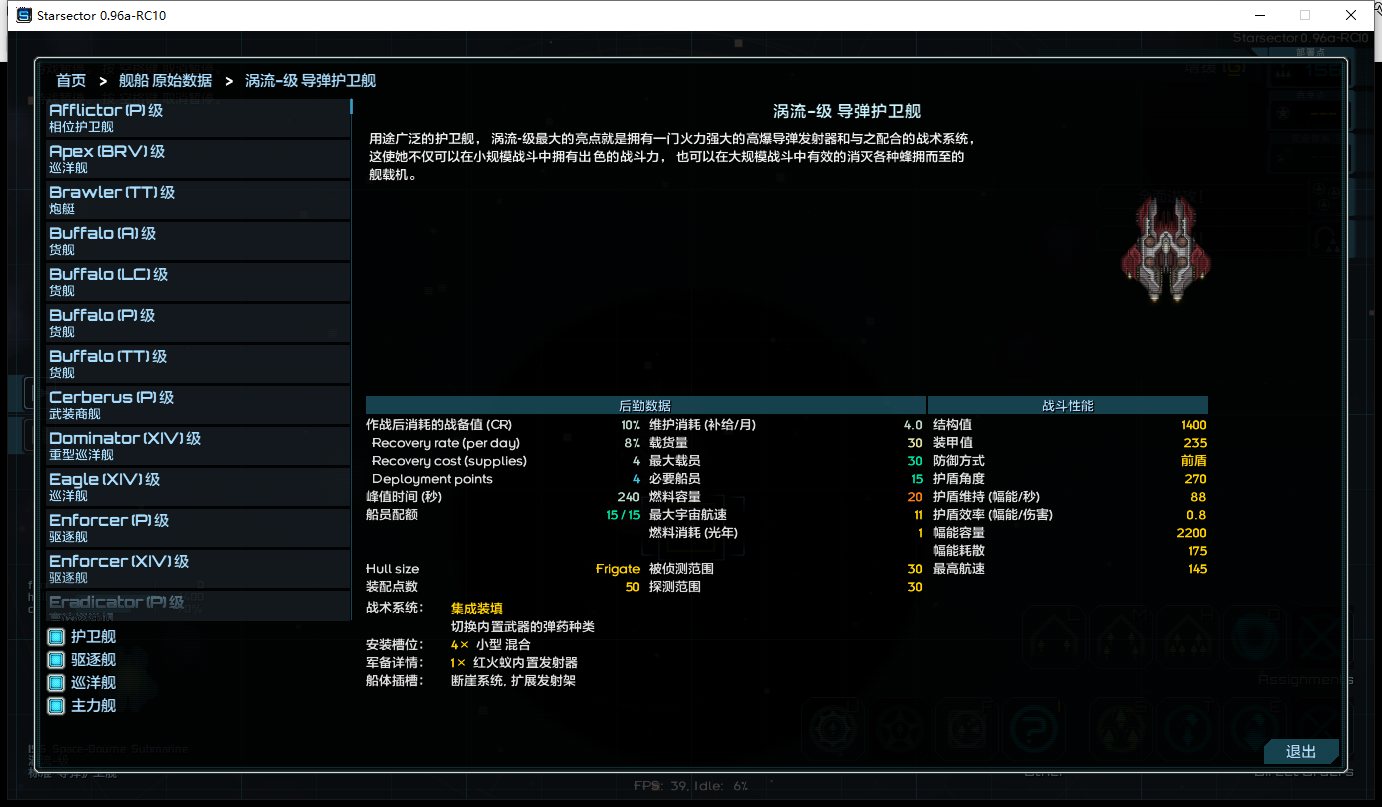This screenshot has height=807, width=1382.
Task: Click the ship list scrollbar handle
Action: click(x=352, y=106)
